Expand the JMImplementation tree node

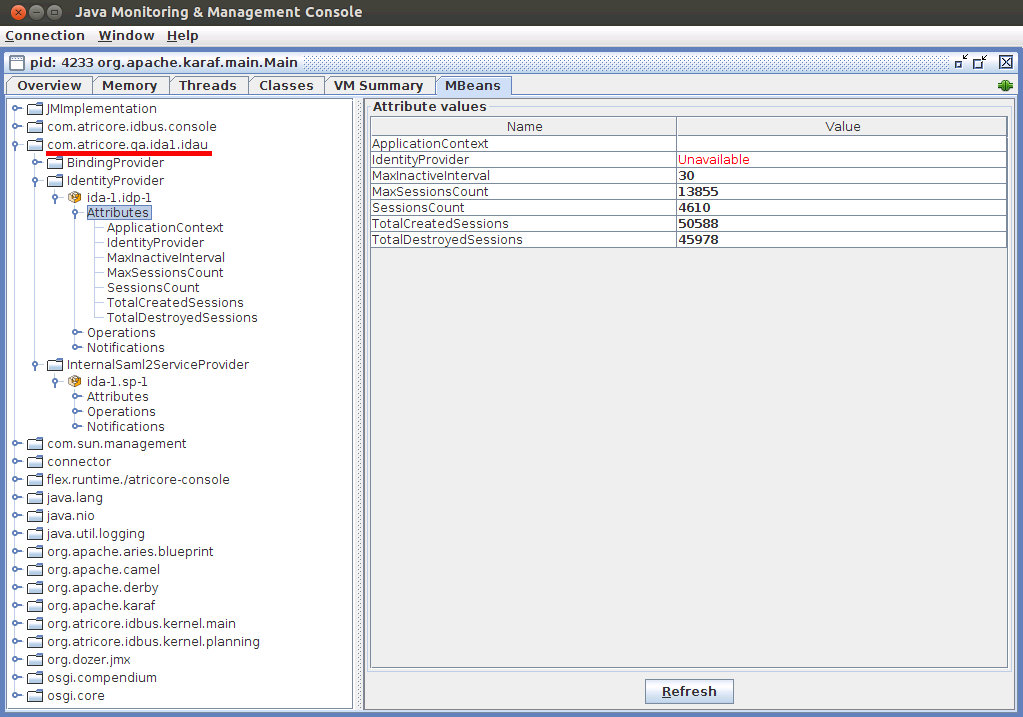click(x=16, y=108)
